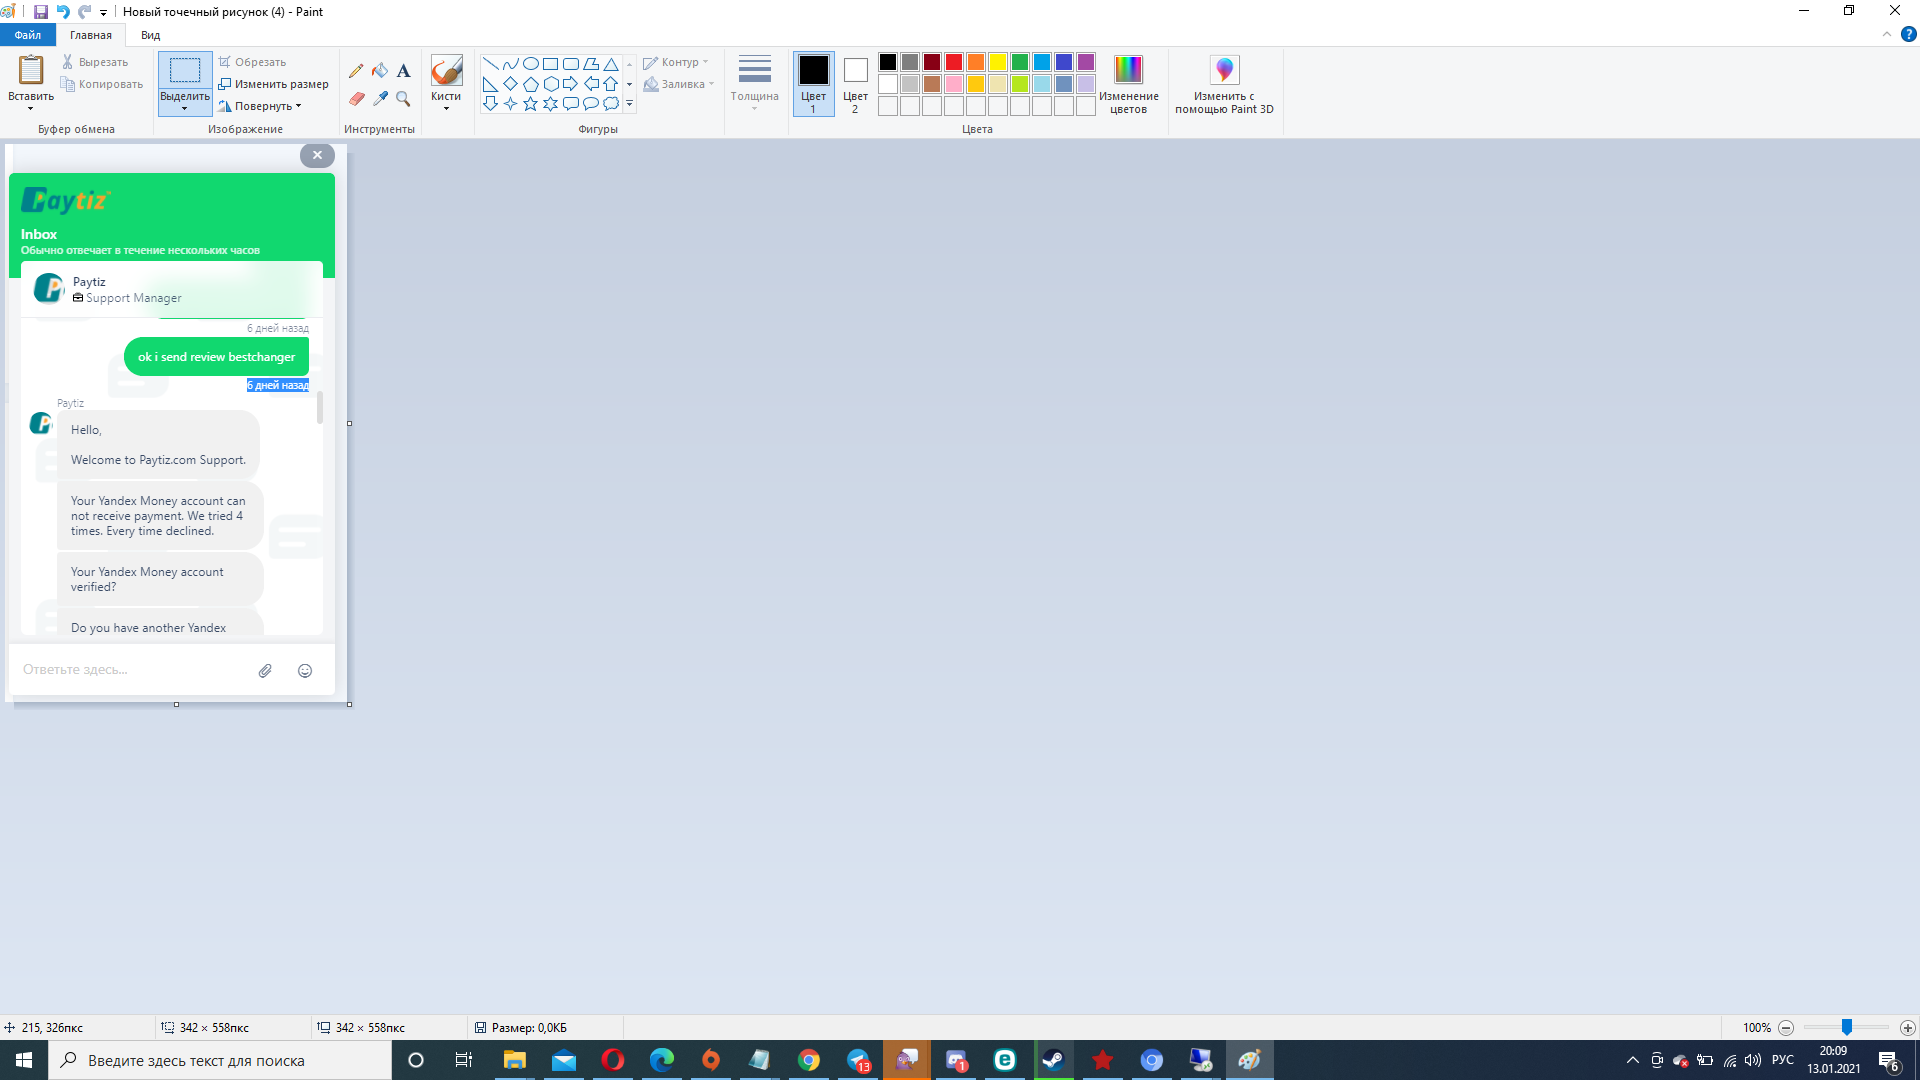Select the Color picker eyedropper tool

click(380, 99)
